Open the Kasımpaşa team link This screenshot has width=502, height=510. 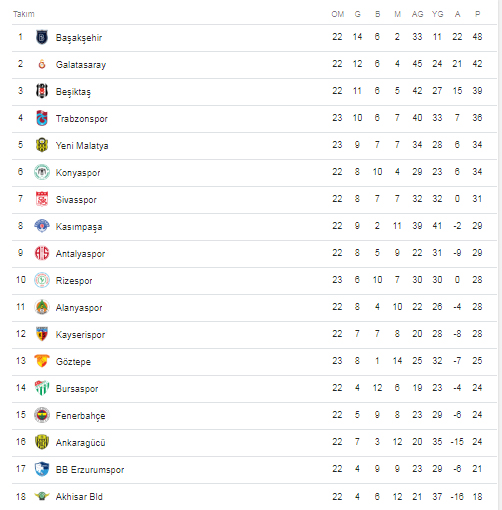point(79,227)
